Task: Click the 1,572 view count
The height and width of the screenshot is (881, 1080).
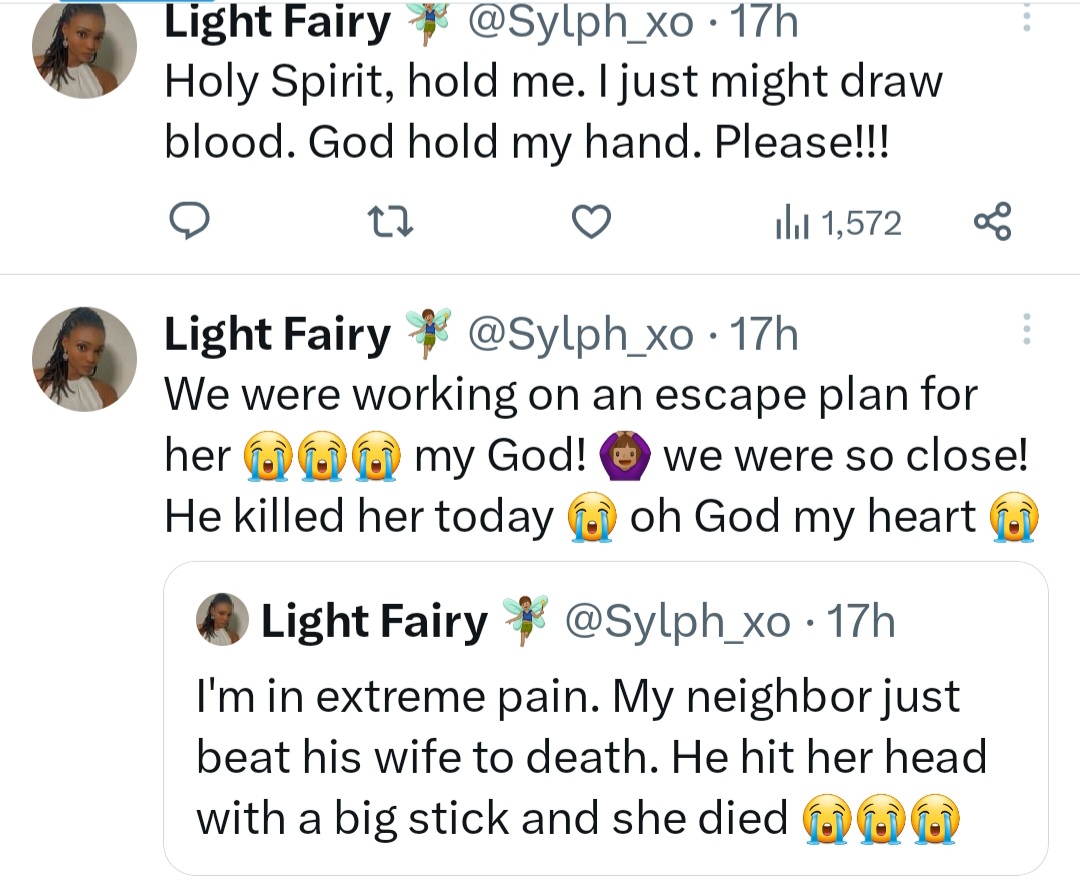Action: [x=860, y=224]
